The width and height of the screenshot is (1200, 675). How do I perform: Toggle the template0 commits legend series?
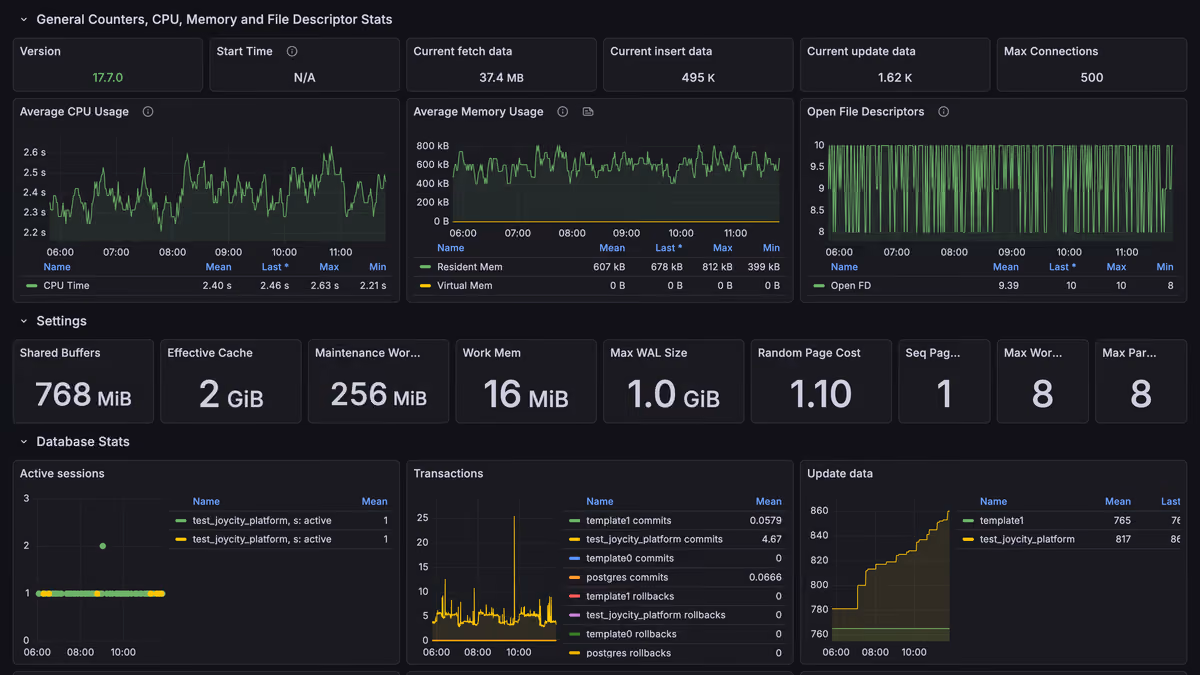pos(630,559)
